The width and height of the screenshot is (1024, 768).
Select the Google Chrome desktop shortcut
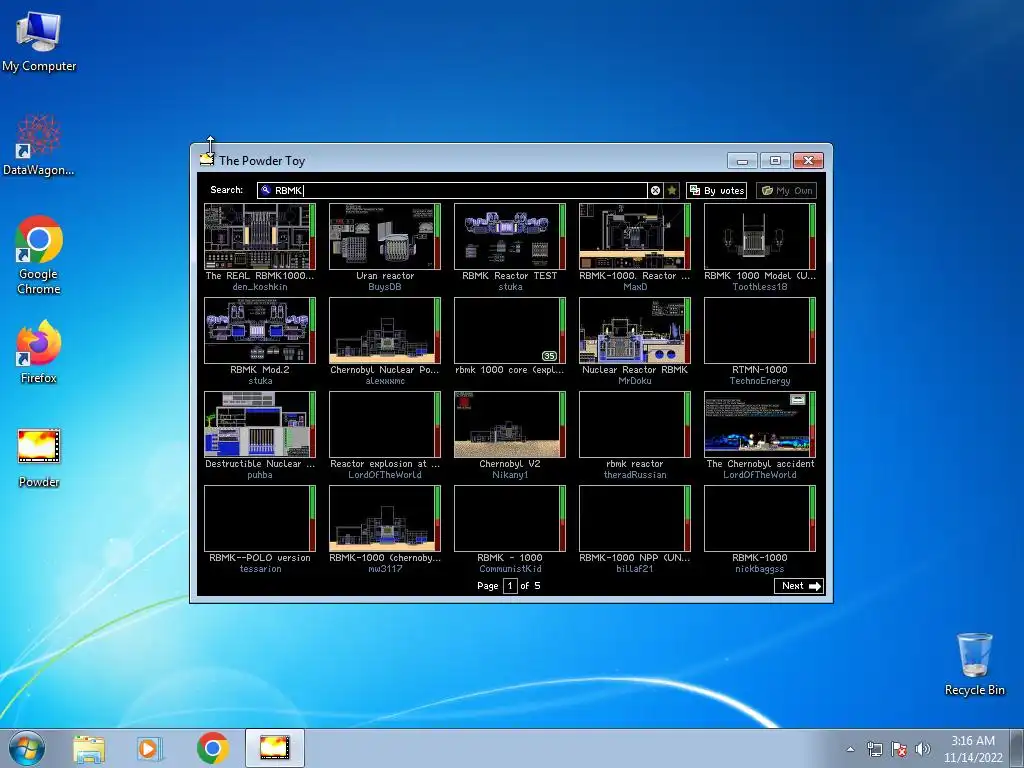(39, 255)
